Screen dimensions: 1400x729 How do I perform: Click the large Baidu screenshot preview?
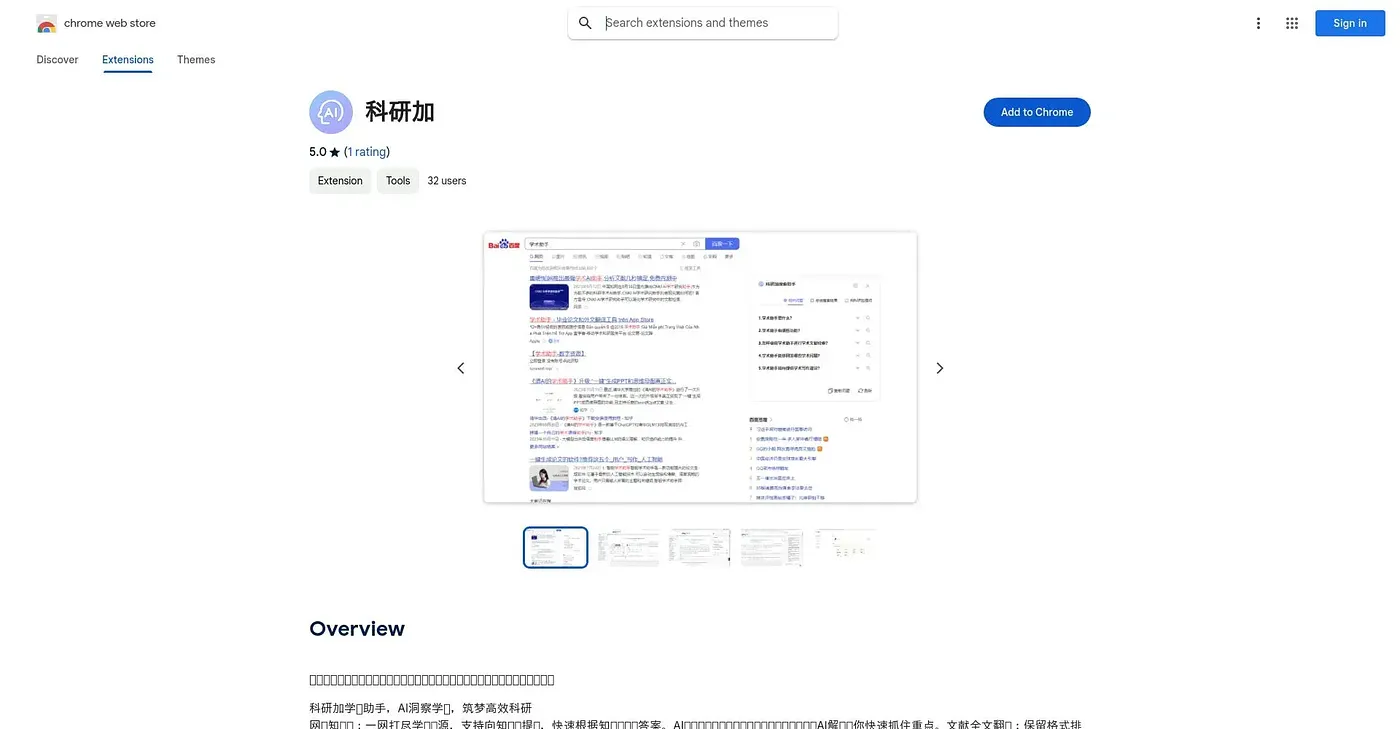700,367
